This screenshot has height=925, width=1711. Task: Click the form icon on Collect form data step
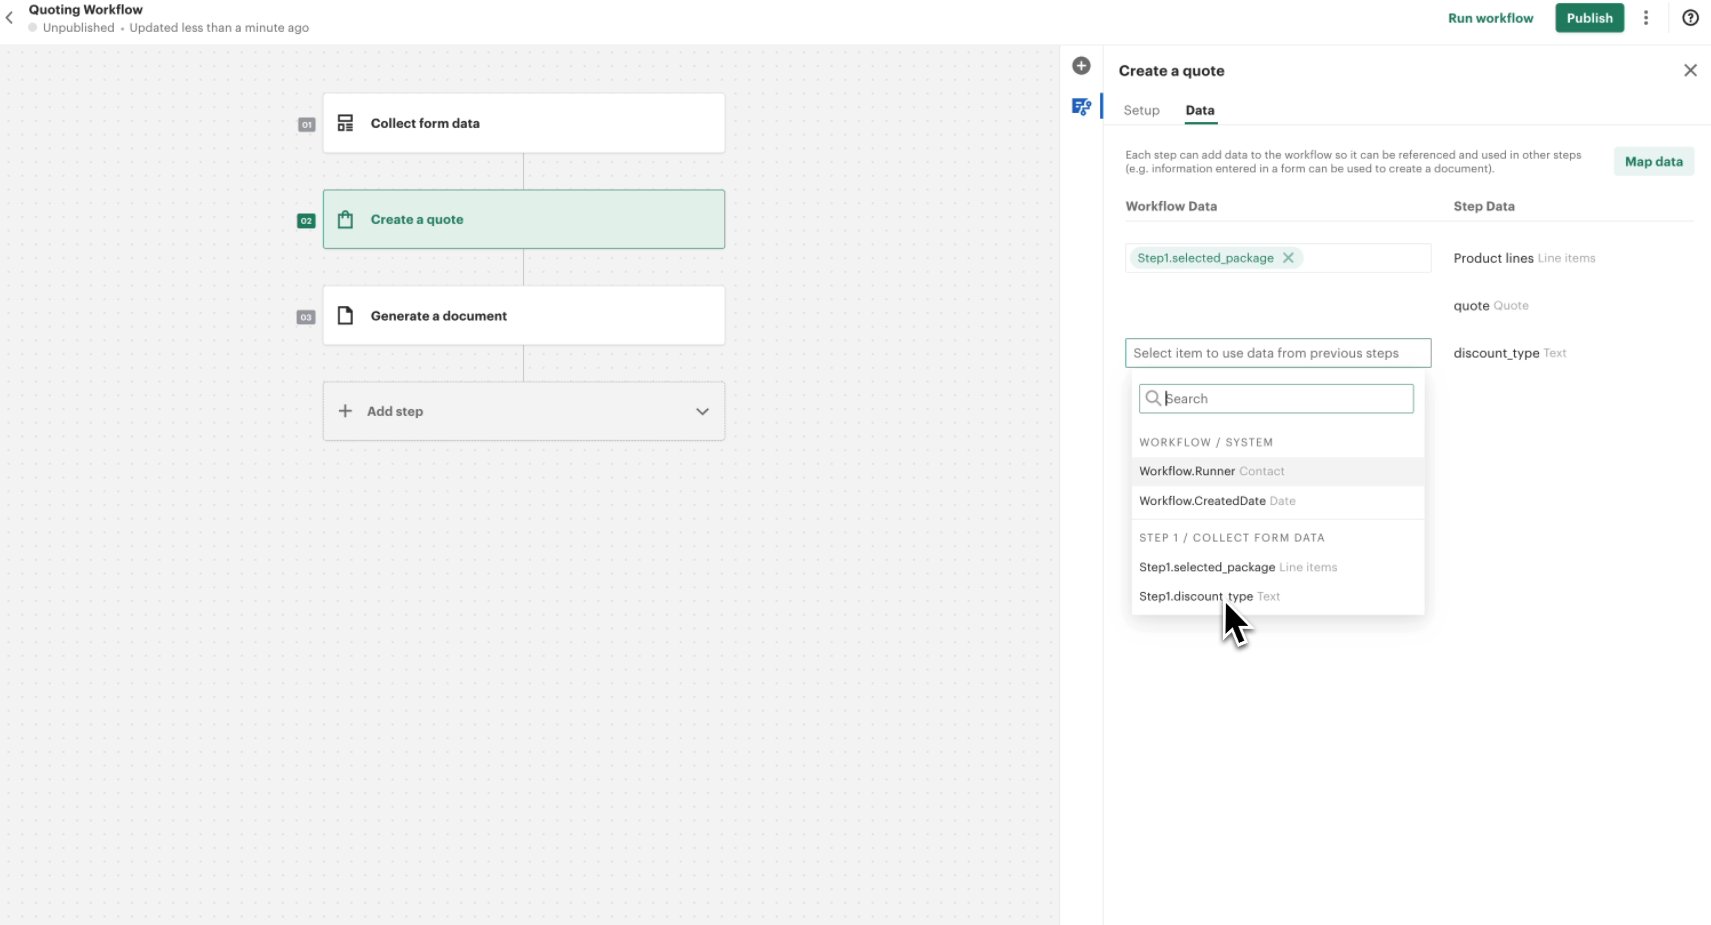345,122
